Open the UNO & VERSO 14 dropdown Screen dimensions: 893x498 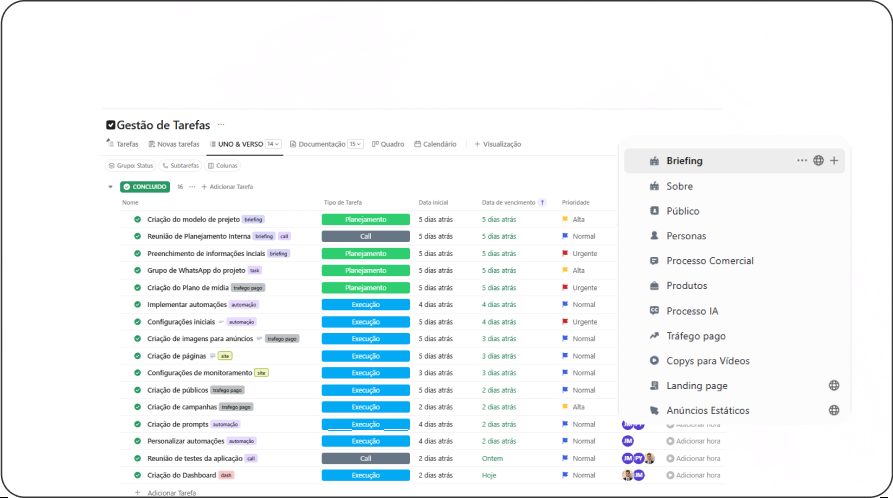point(271,144)
